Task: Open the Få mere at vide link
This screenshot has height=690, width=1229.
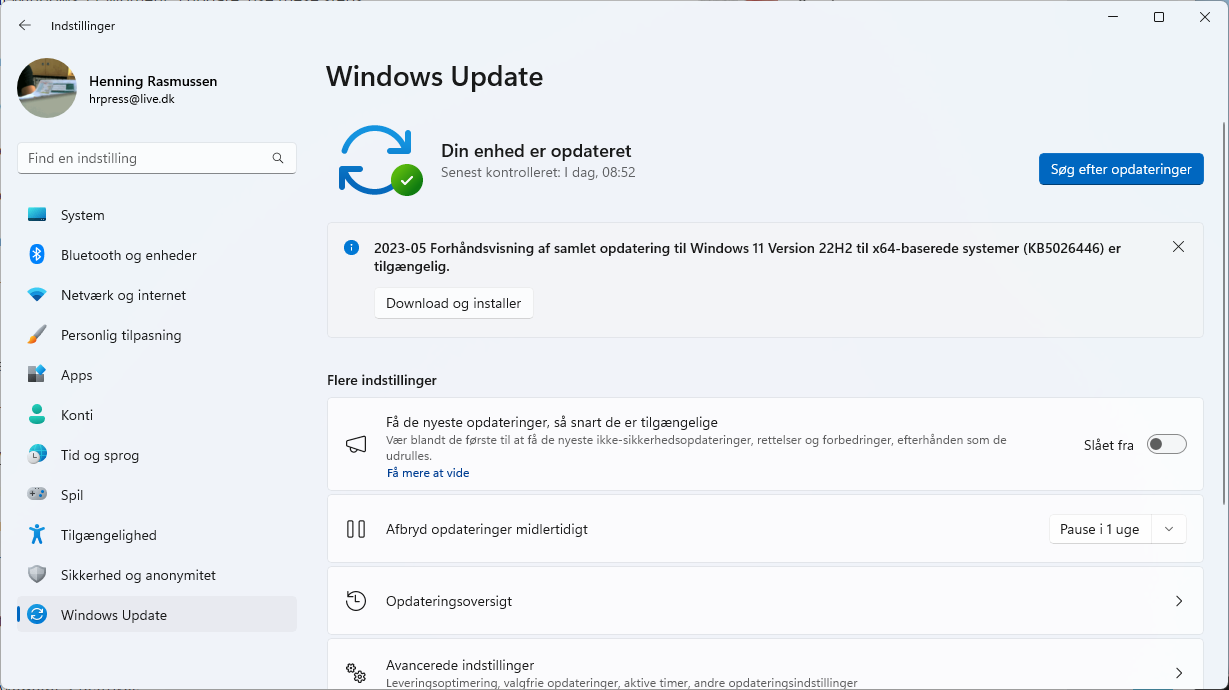Action: (x=427, y=473)
